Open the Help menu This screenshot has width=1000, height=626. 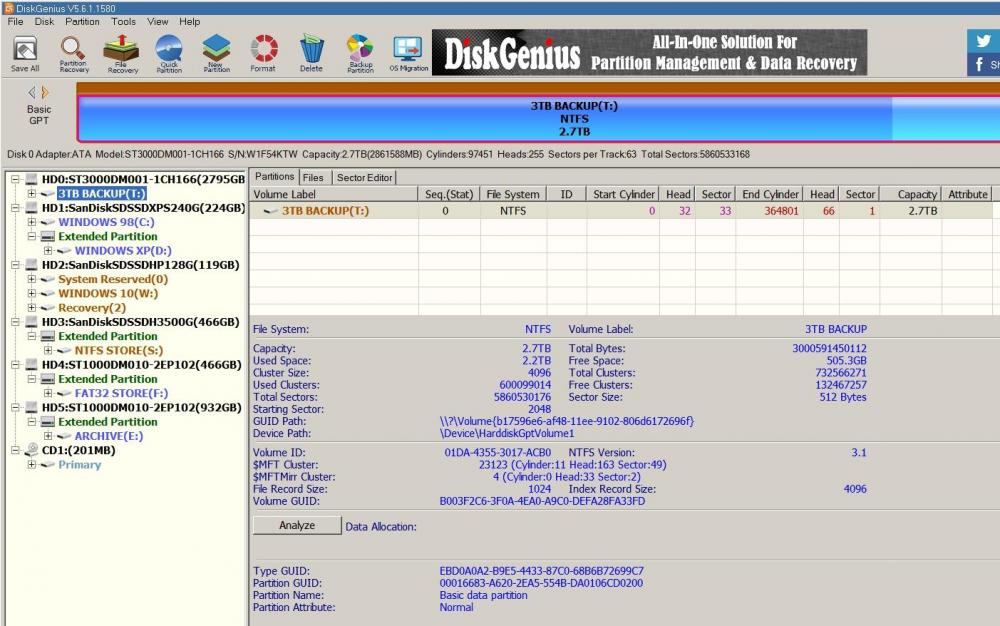189,22
